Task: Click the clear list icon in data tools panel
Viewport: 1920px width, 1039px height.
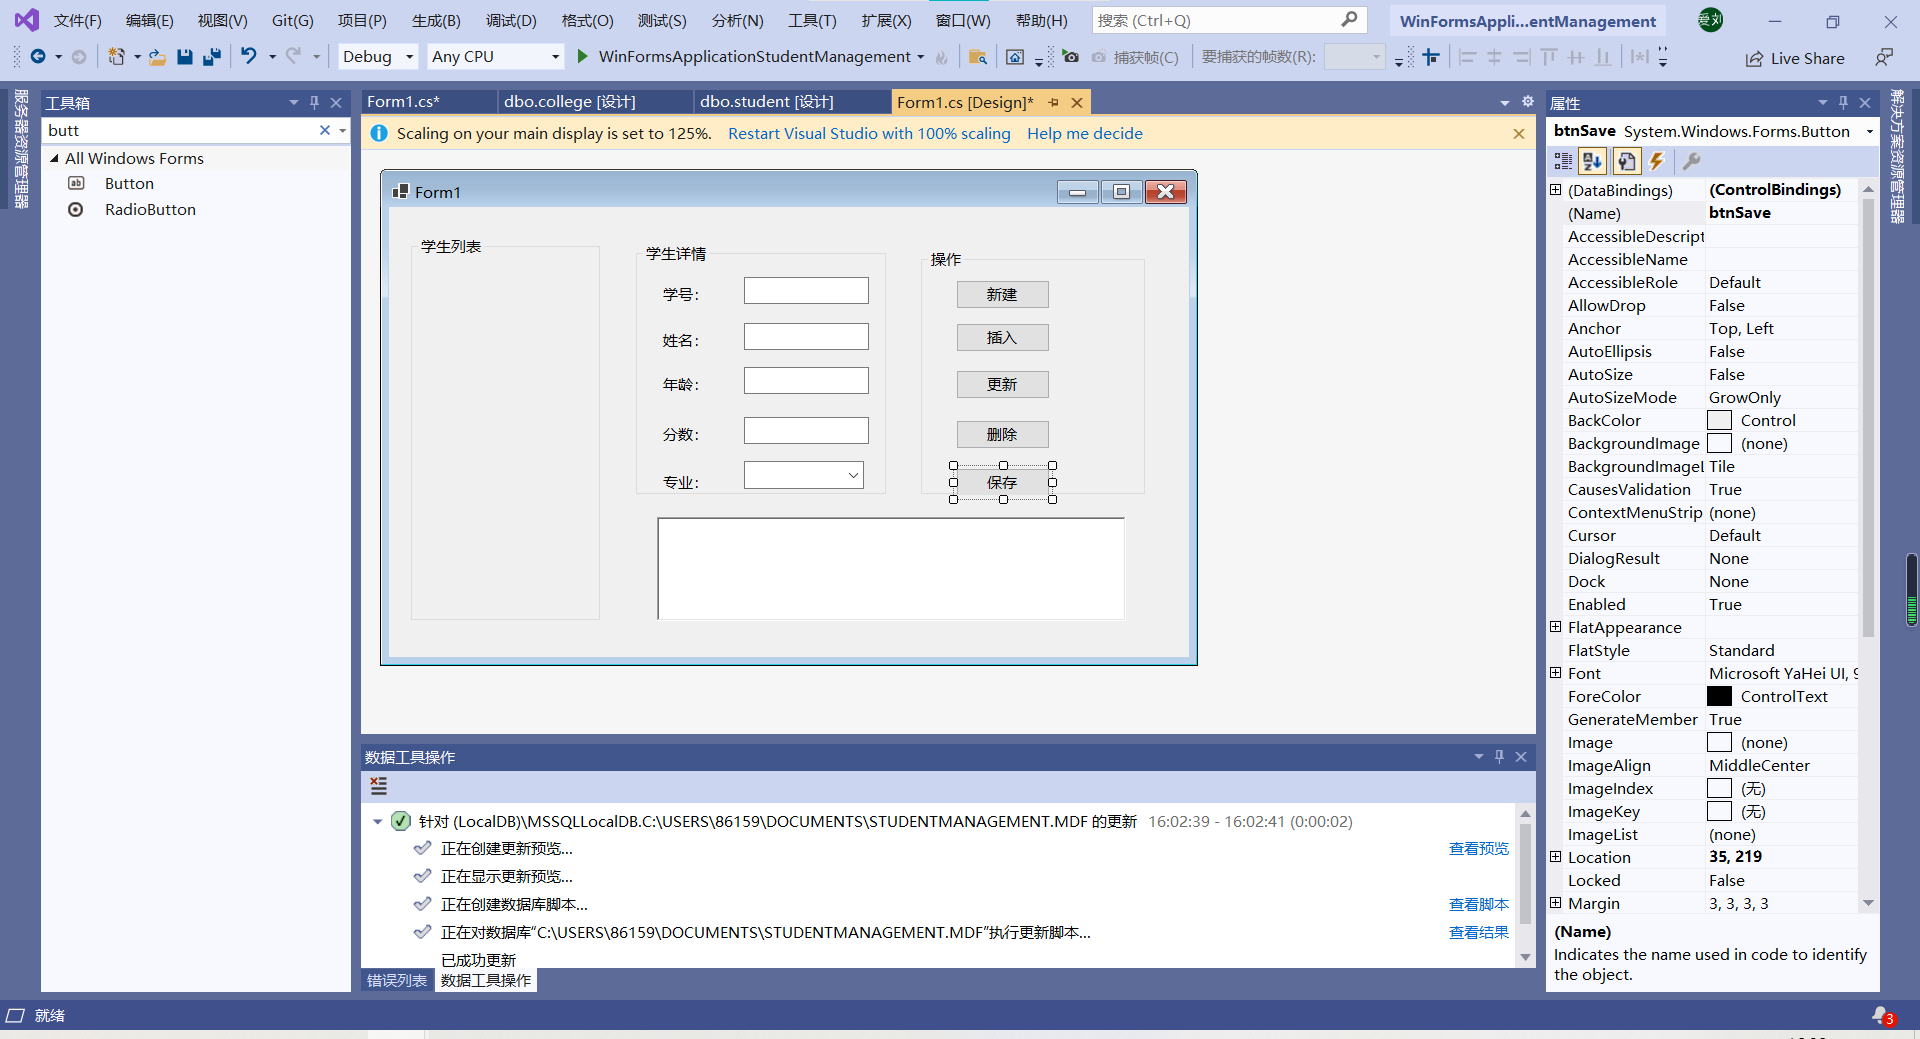Action: (378, 786)
